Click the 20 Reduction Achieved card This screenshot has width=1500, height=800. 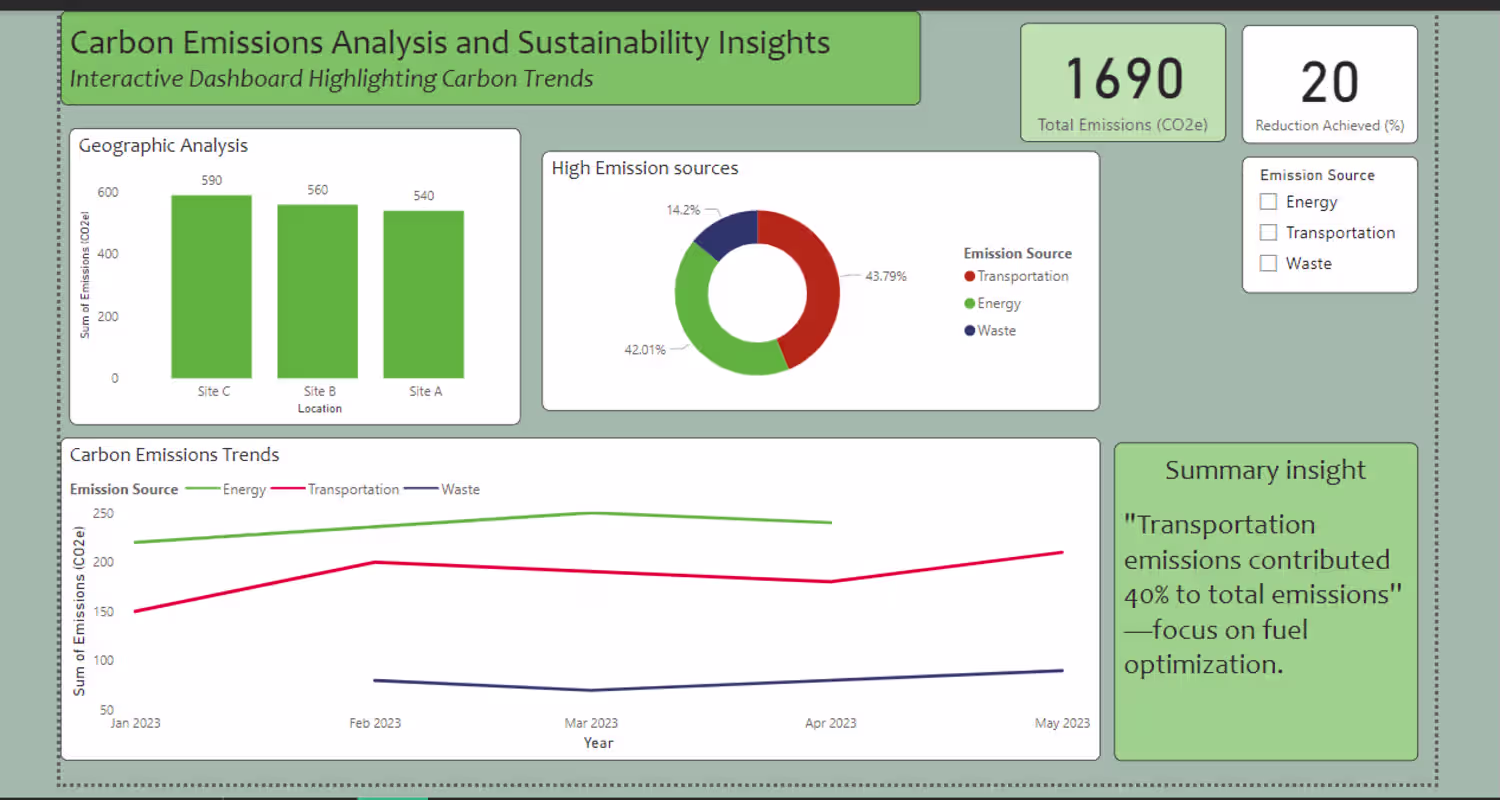pos(1330,84)
